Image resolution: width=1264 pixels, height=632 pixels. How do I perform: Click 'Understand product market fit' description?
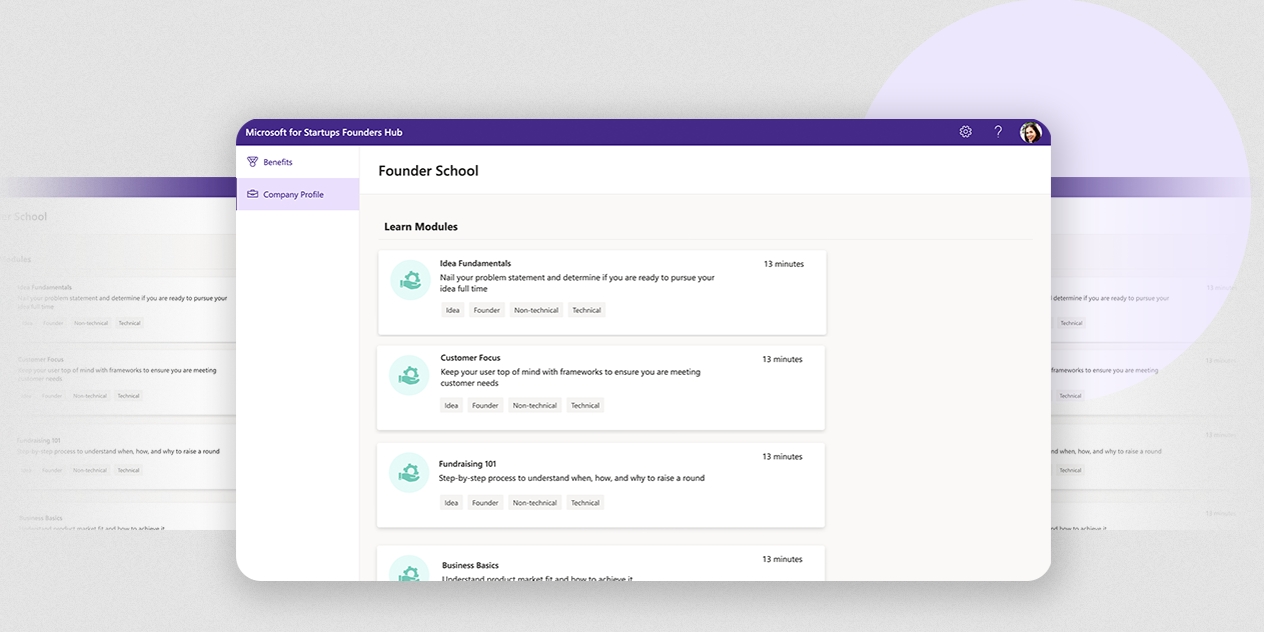537,577
